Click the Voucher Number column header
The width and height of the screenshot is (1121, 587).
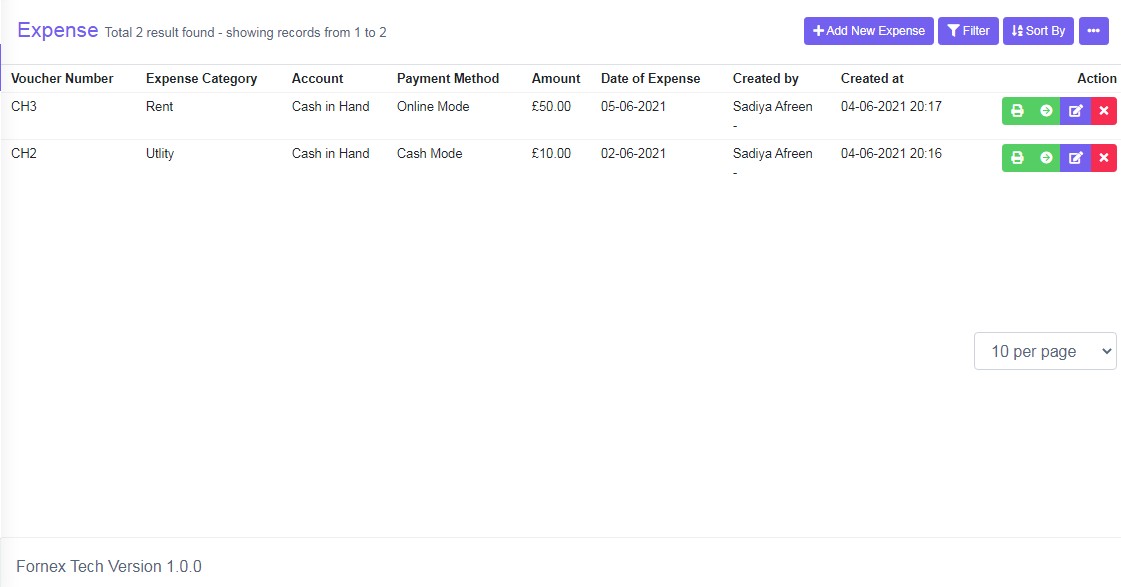tap(62, 79)
